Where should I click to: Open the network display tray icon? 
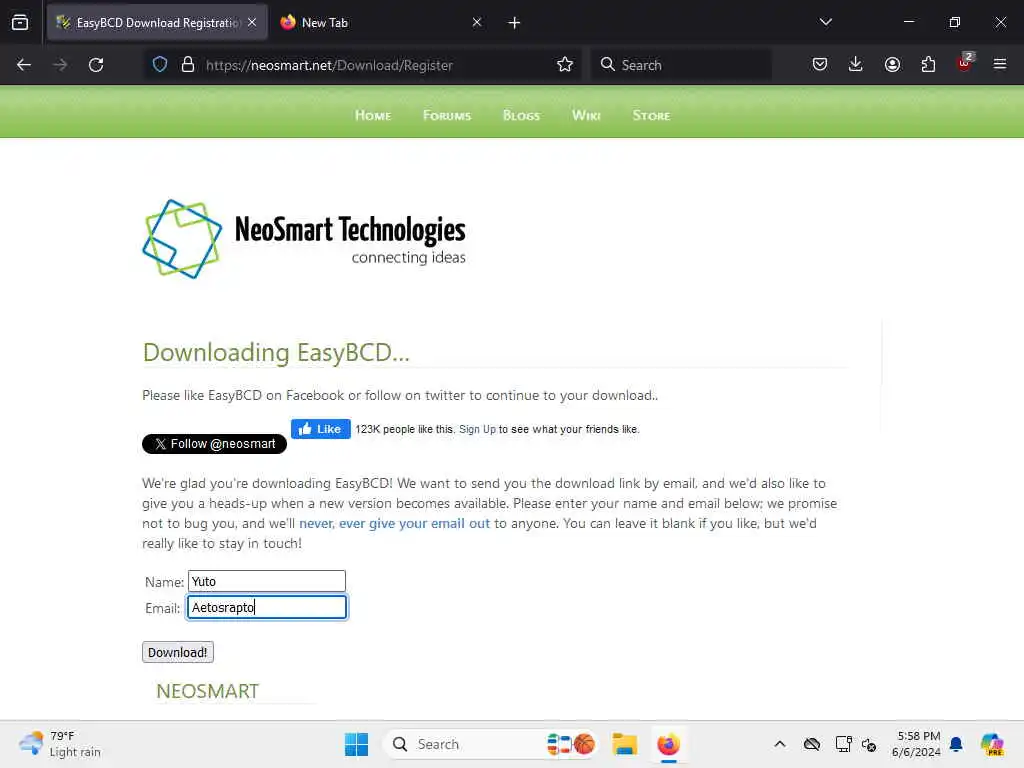coord(843,744)
